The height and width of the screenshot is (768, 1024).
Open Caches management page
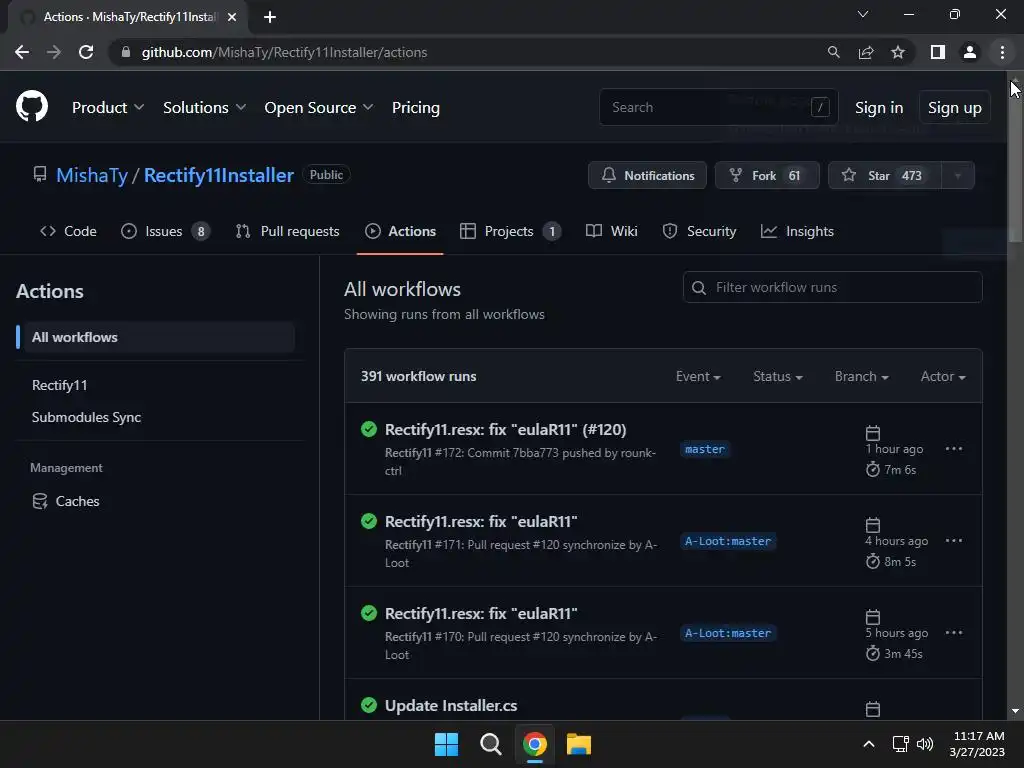(66, 501)
